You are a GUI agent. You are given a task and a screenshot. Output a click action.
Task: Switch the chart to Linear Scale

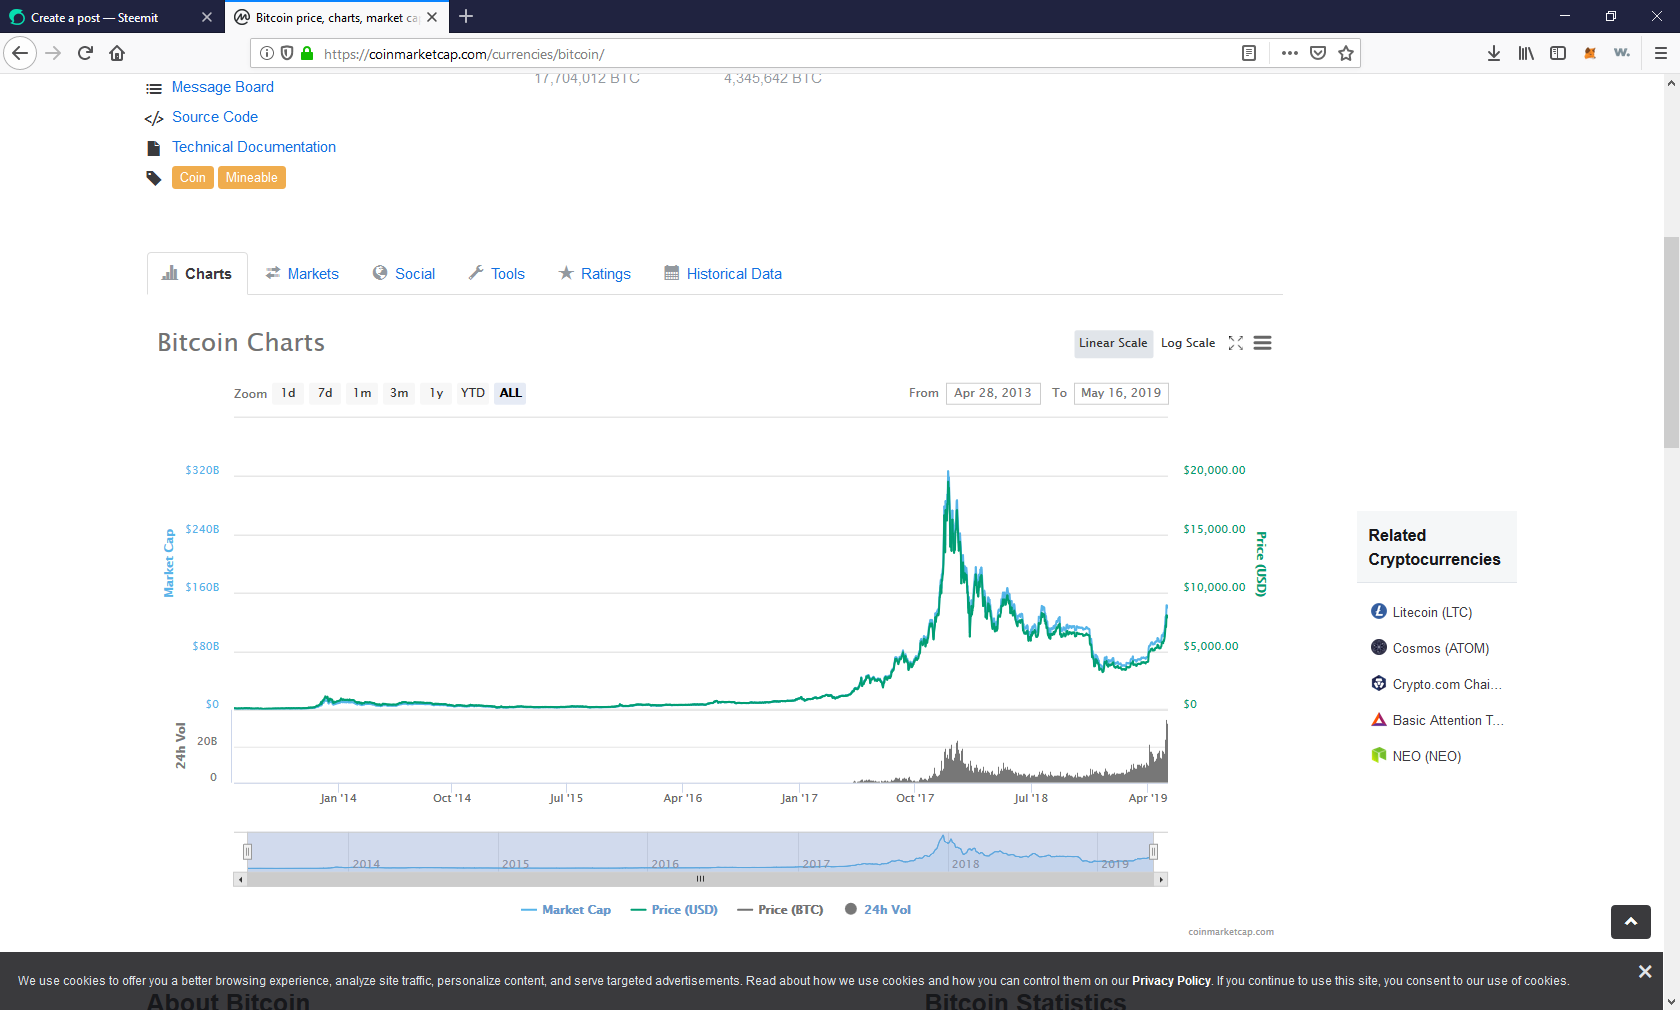1113,343
